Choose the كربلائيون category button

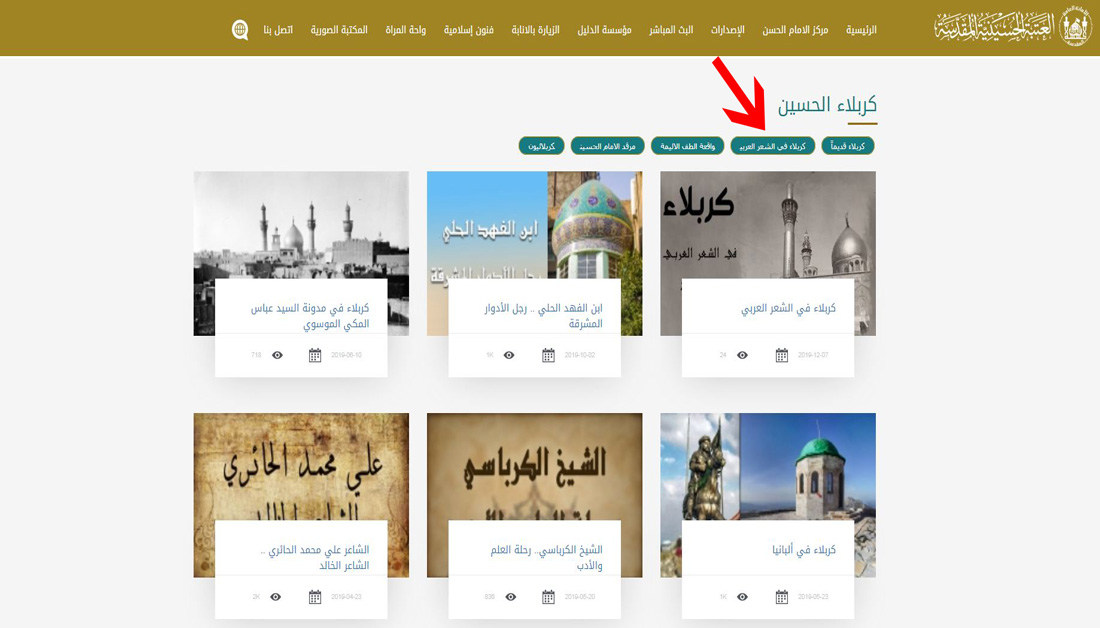click(541, 146)
